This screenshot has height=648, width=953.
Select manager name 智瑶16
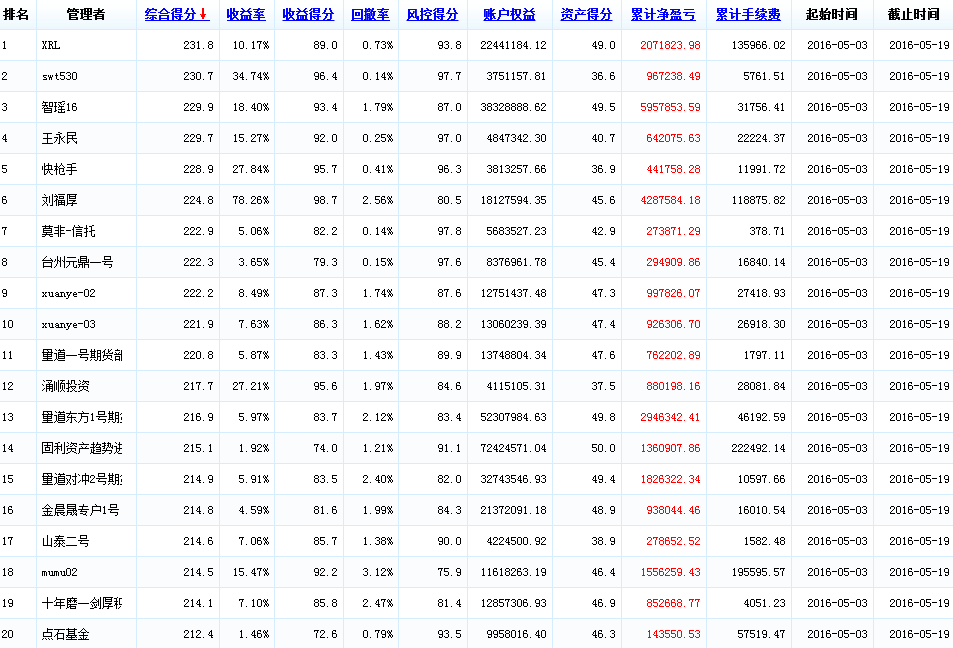(60, 108)
